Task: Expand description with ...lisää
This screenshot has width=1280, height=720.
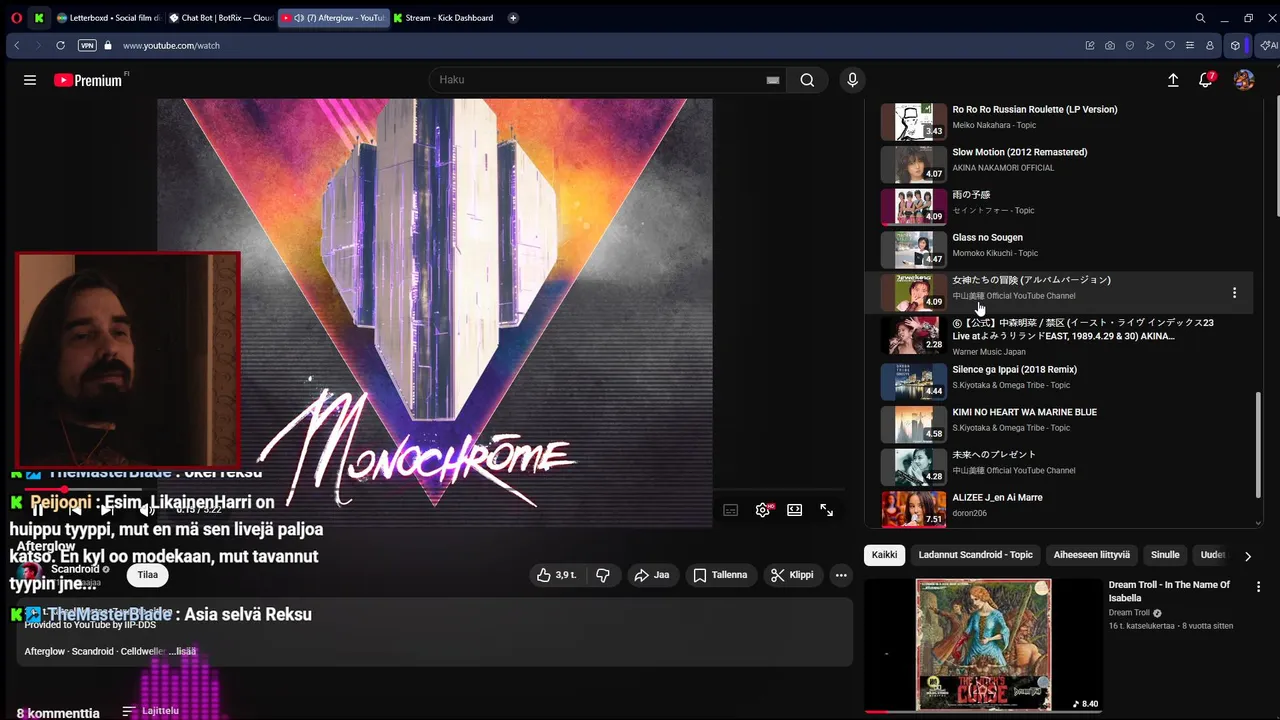Action: [184, 651]
